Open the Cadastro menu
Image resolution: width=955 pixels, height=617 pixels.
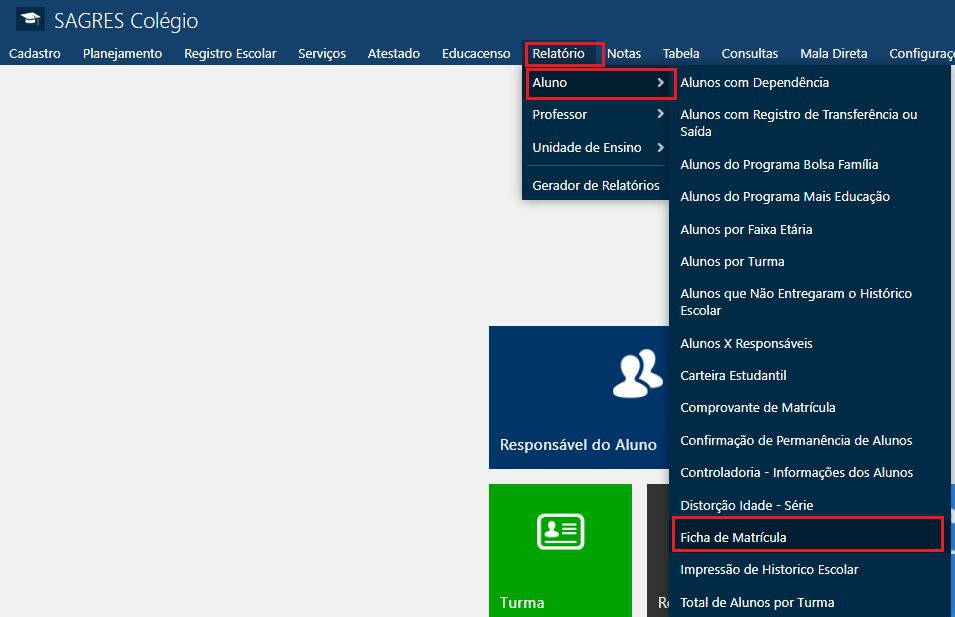pyautogui.click(x=35, y=54)
